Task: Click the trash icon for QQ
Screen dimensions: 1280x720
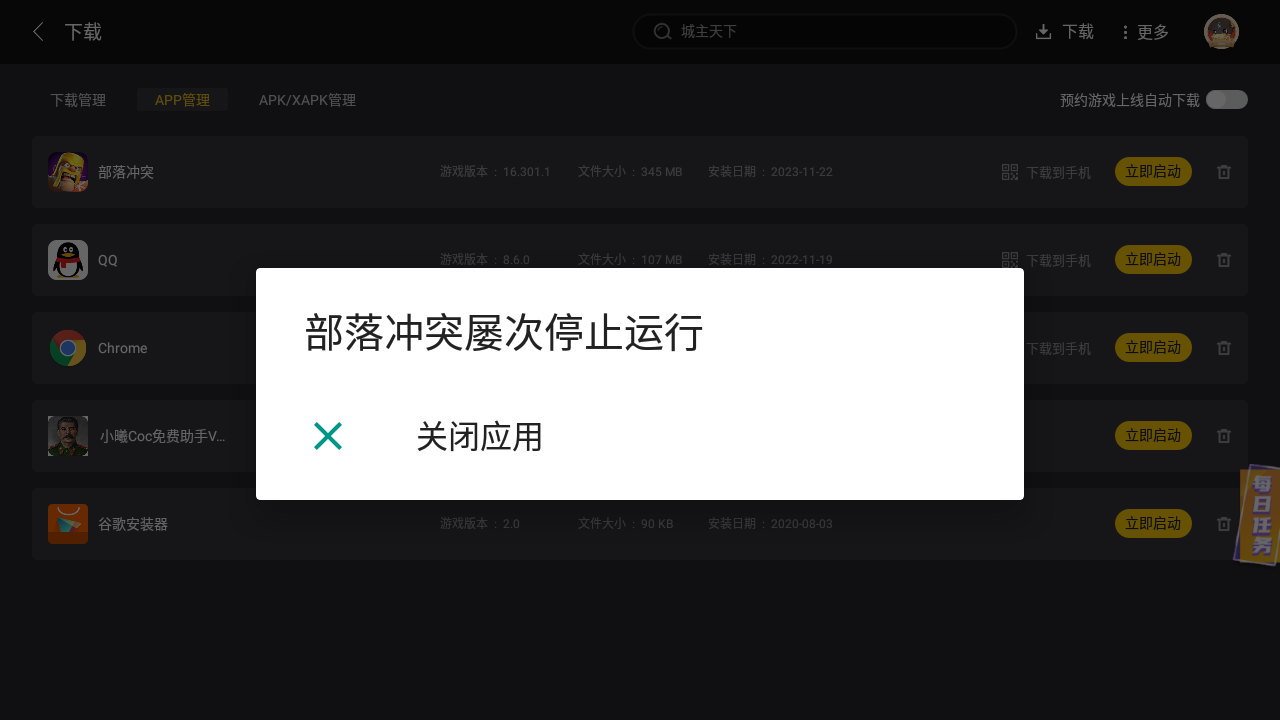Action: click(1224, 260)
